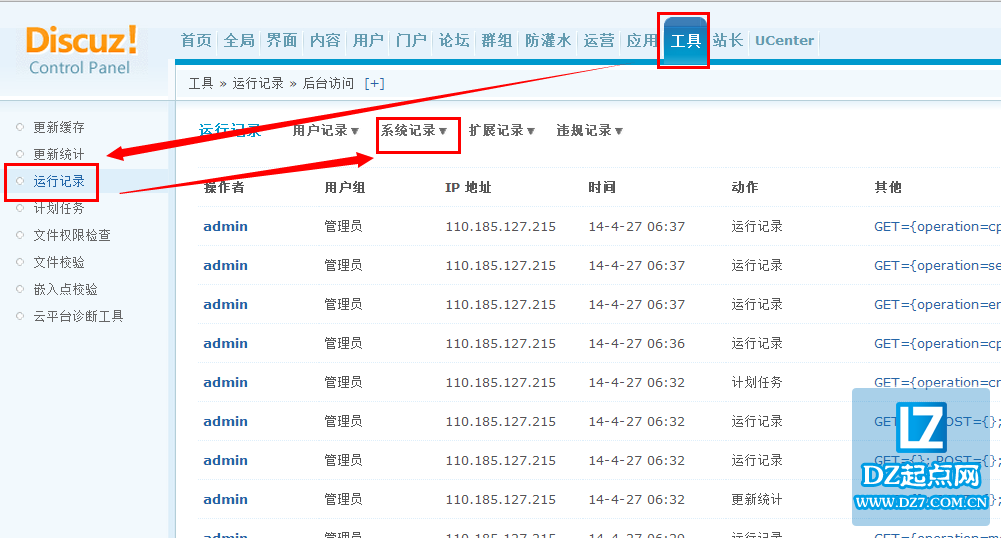Click the Discuz! Control Panel logo
This screenshot has width=1001, height=538.
[x=81, y=50]
